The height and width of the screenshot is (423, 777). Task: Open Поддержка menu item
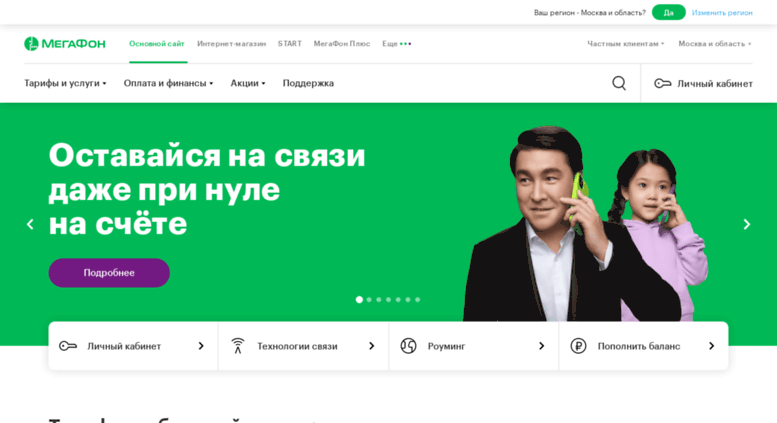pyautogui.click(x=308, y=83)
